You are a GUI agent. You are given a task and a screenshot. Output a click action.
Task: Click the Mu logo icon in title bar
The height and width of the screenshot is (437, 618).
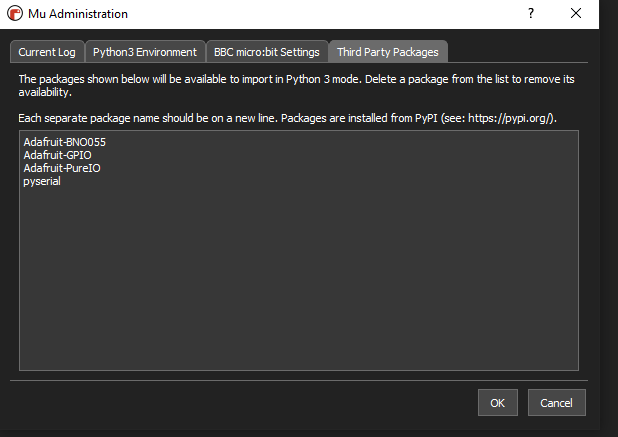(x=15, y=14)
